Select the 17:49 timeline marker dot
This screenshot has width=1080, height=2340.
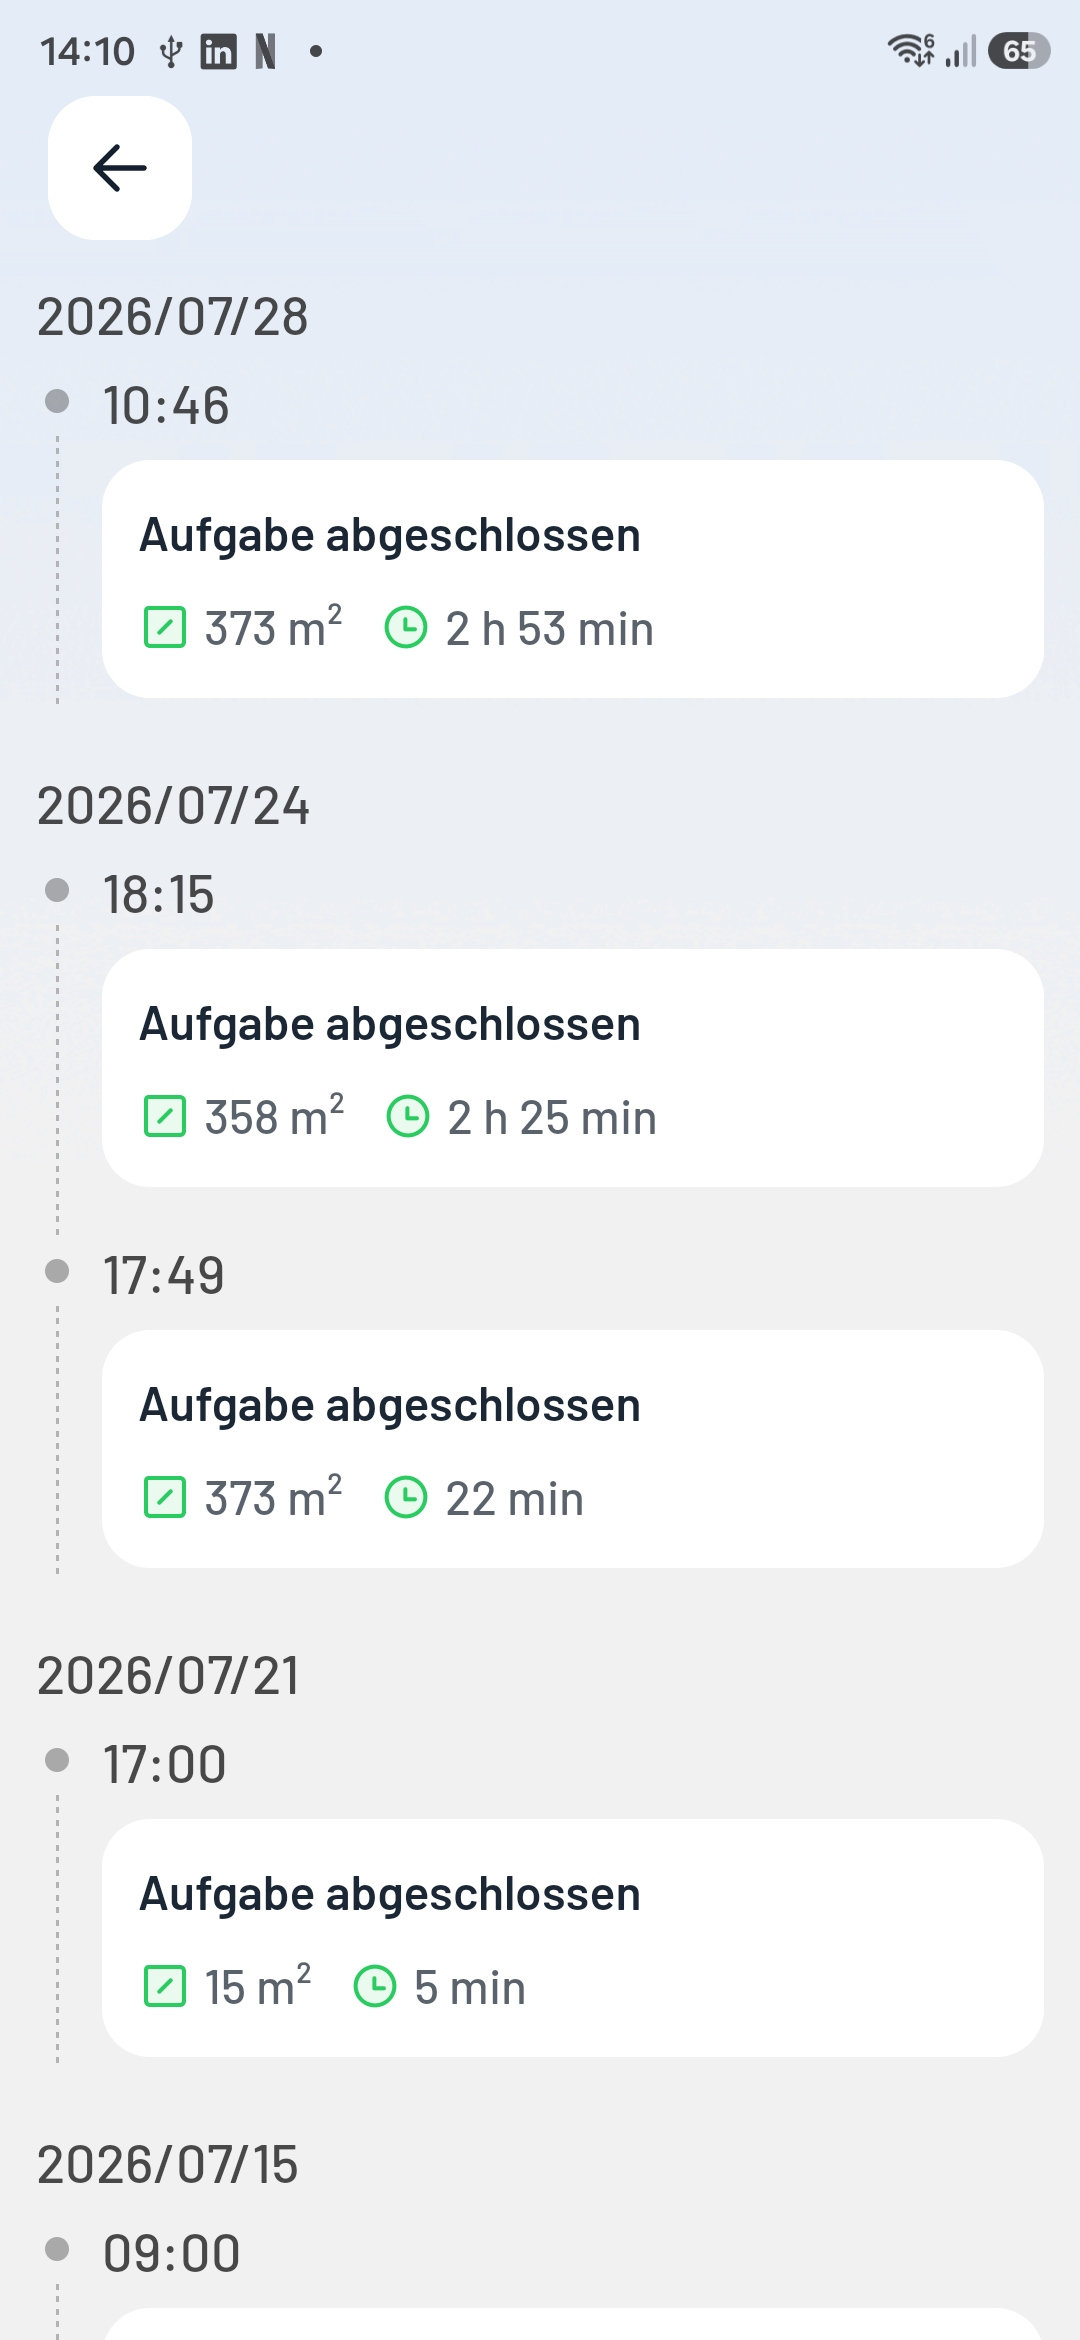click(x=58, y=1271)
